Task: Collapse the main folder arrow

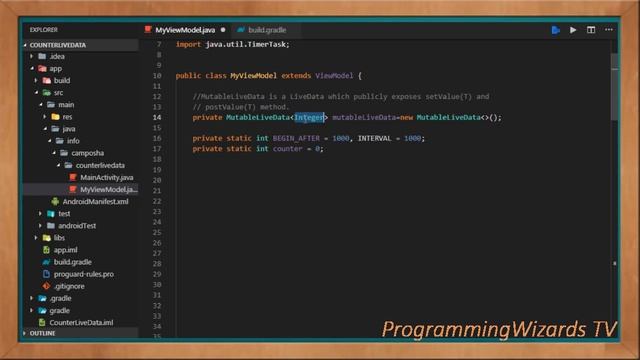Action: coord(41,105)
